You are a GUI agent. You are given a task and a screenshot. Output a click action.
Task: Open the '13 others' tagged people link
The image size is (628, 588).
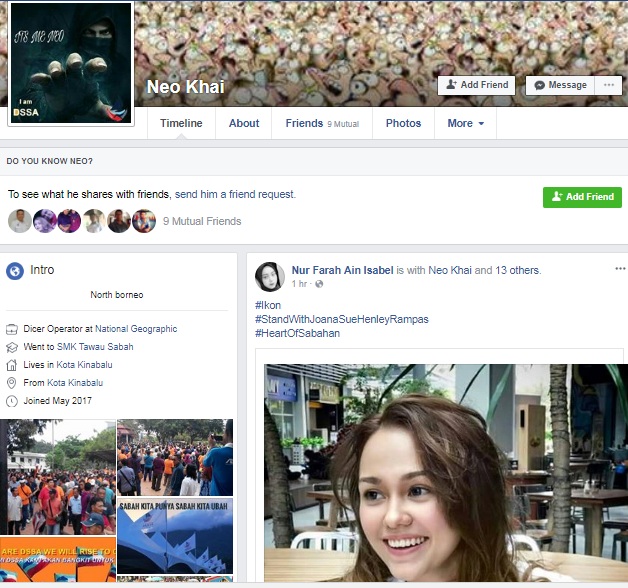[517, 270]
